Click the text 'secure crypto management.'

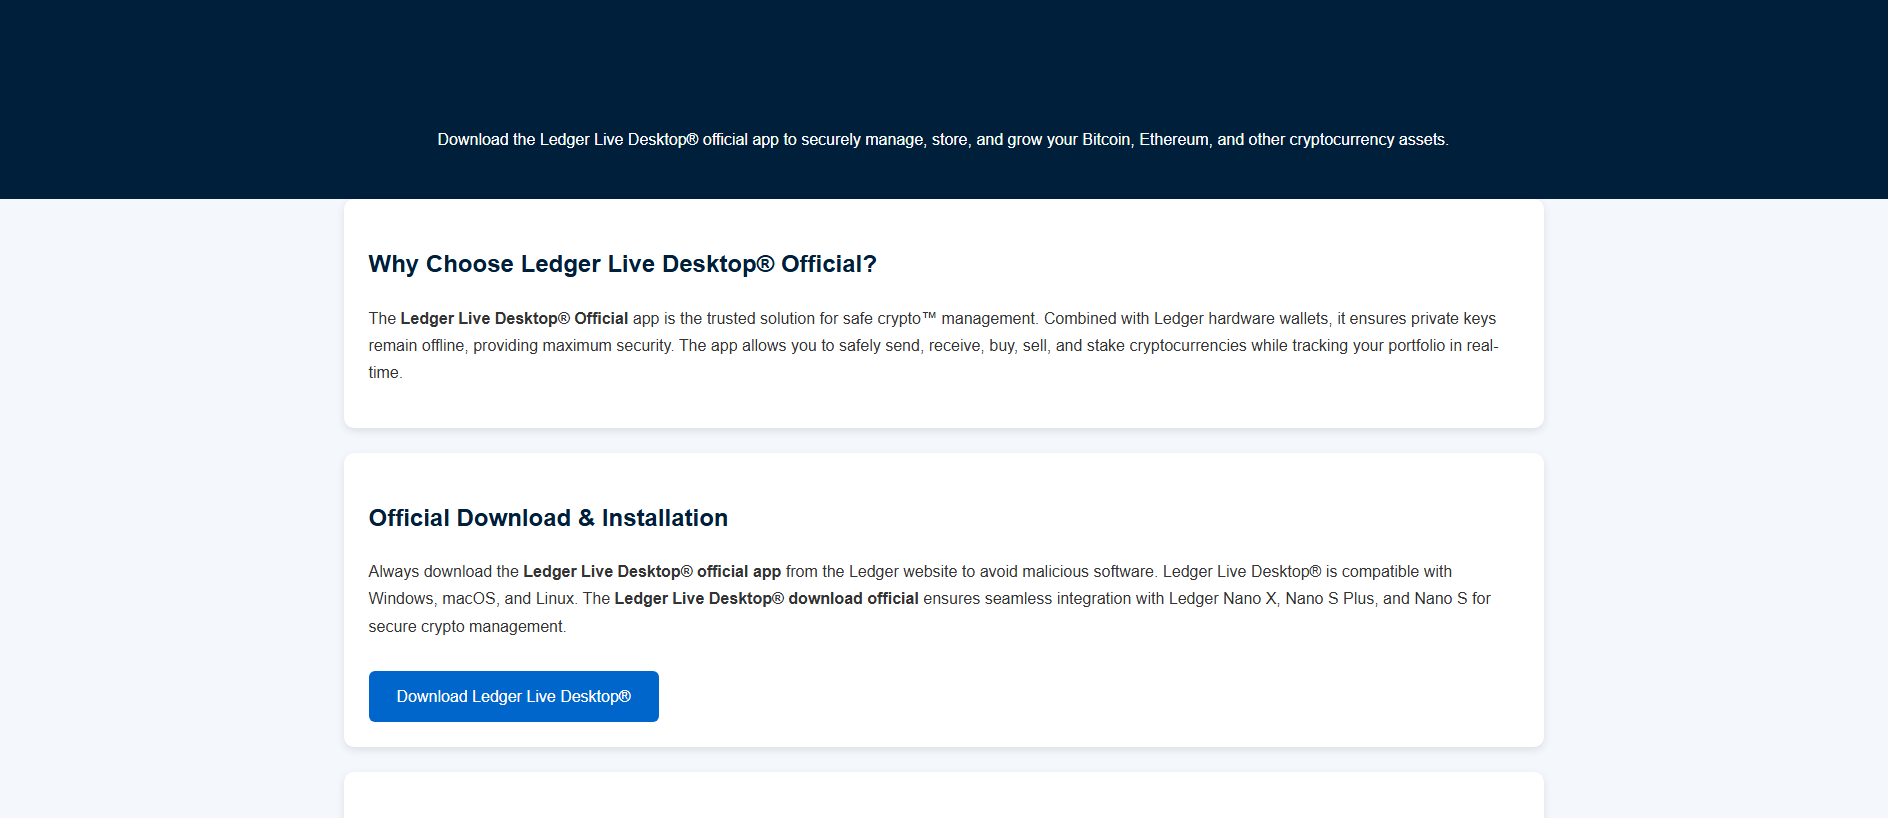467,626
